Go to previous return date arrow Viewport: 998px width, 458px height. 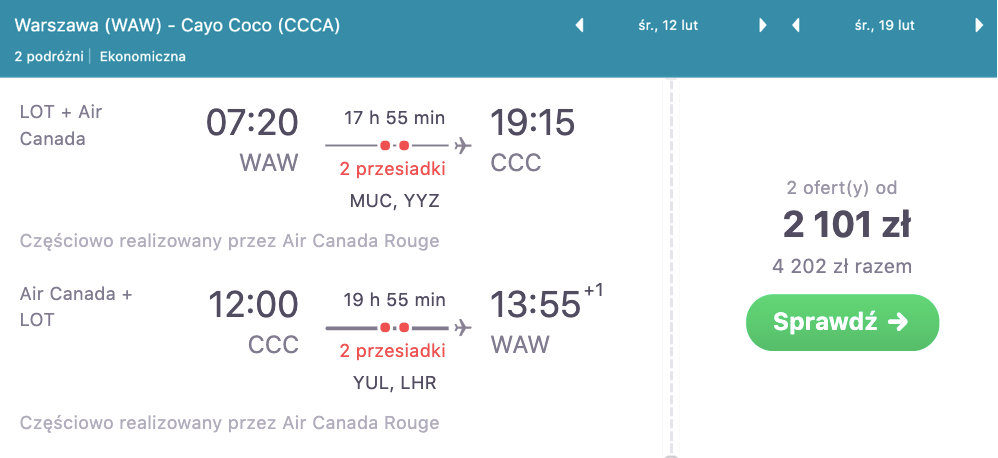click(x=796, y=26)
